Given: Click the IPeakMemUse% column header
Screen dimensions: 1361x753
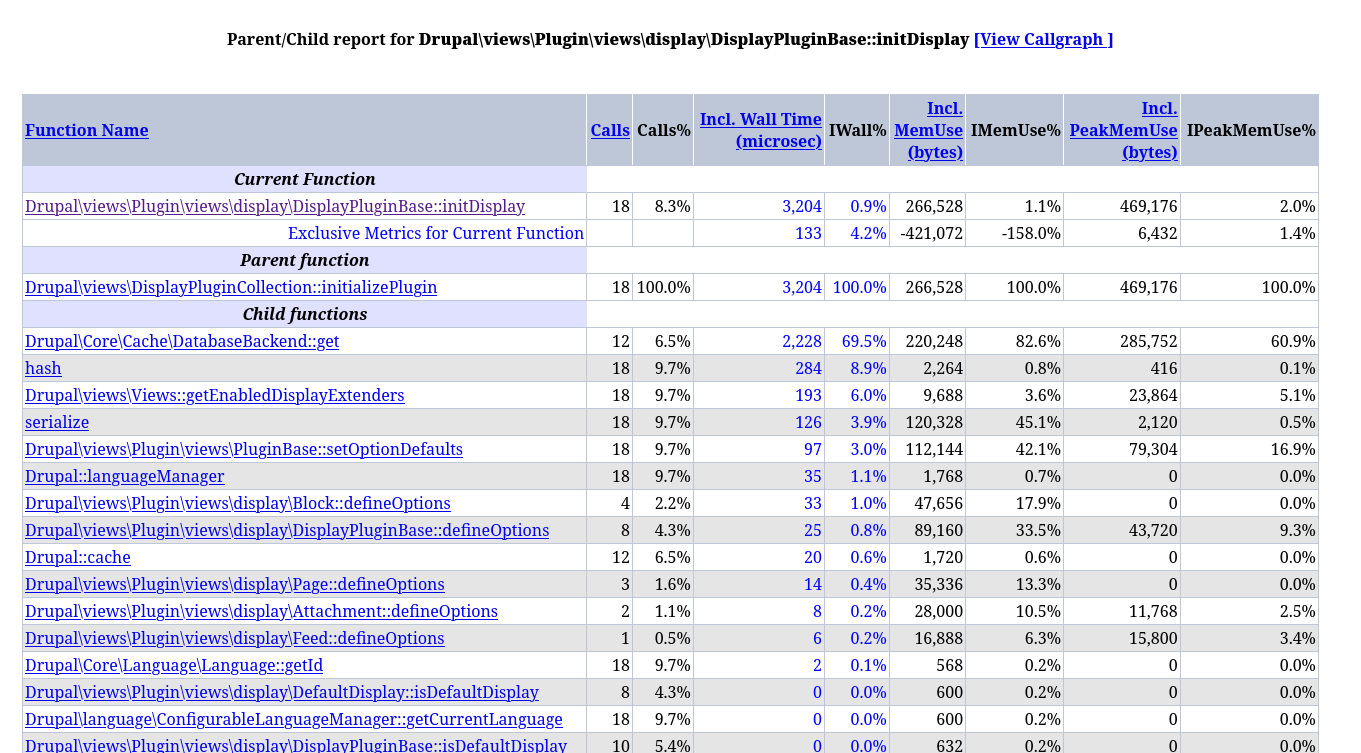Looking at the screenshot, I should (x=1251, y=130).
